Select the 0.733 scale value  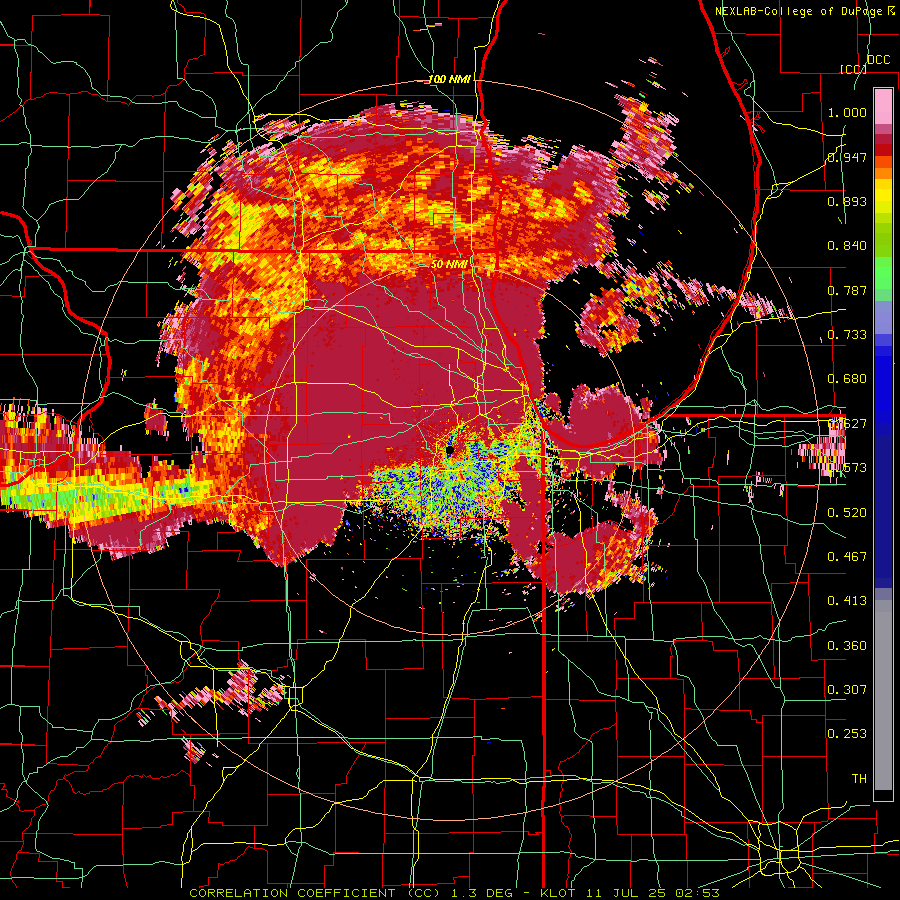(x=847, y=335)
